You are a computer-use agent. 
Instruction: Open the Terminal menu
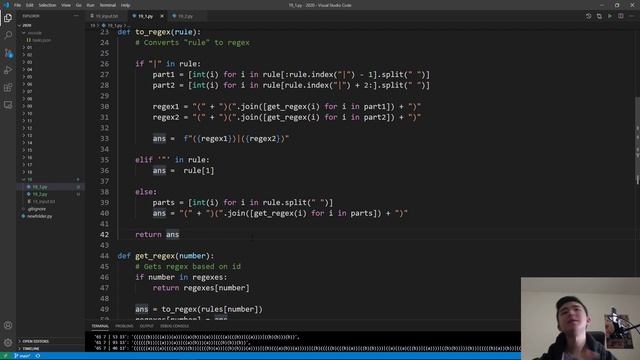pos(107,5)
